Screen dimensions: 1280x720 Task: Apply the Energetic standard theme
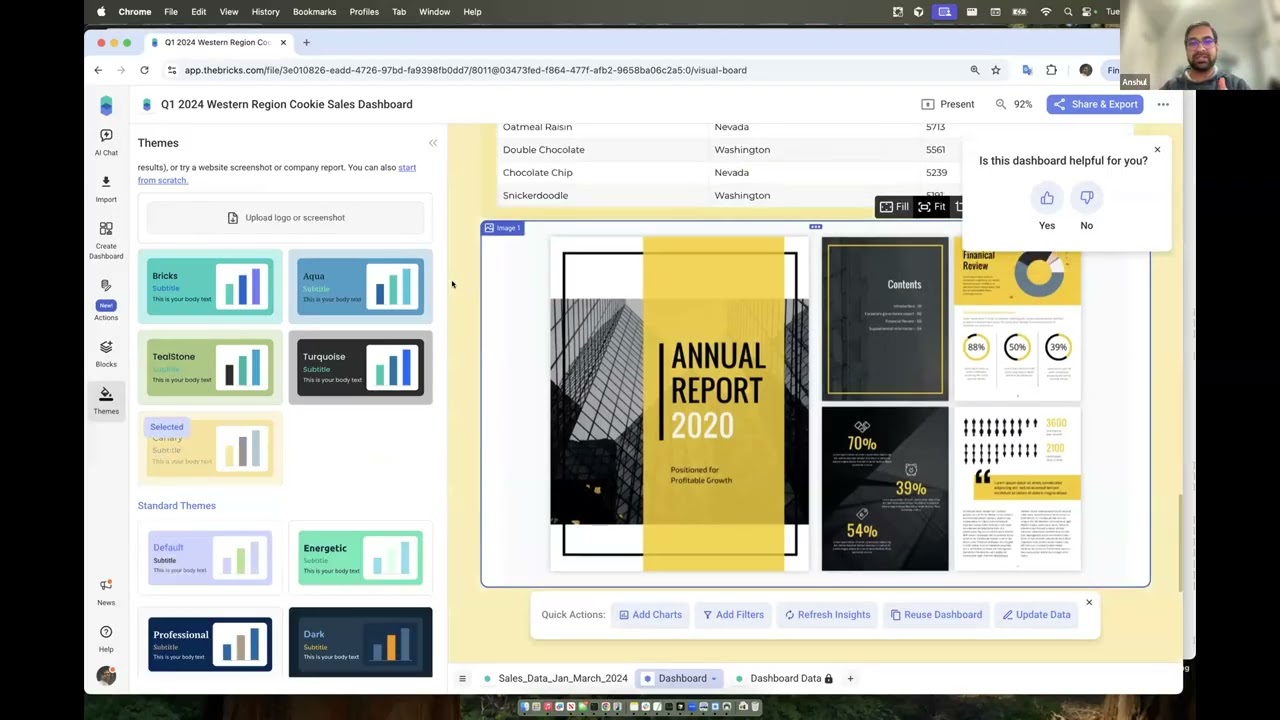pyautogui.click(x=361, y=558)
